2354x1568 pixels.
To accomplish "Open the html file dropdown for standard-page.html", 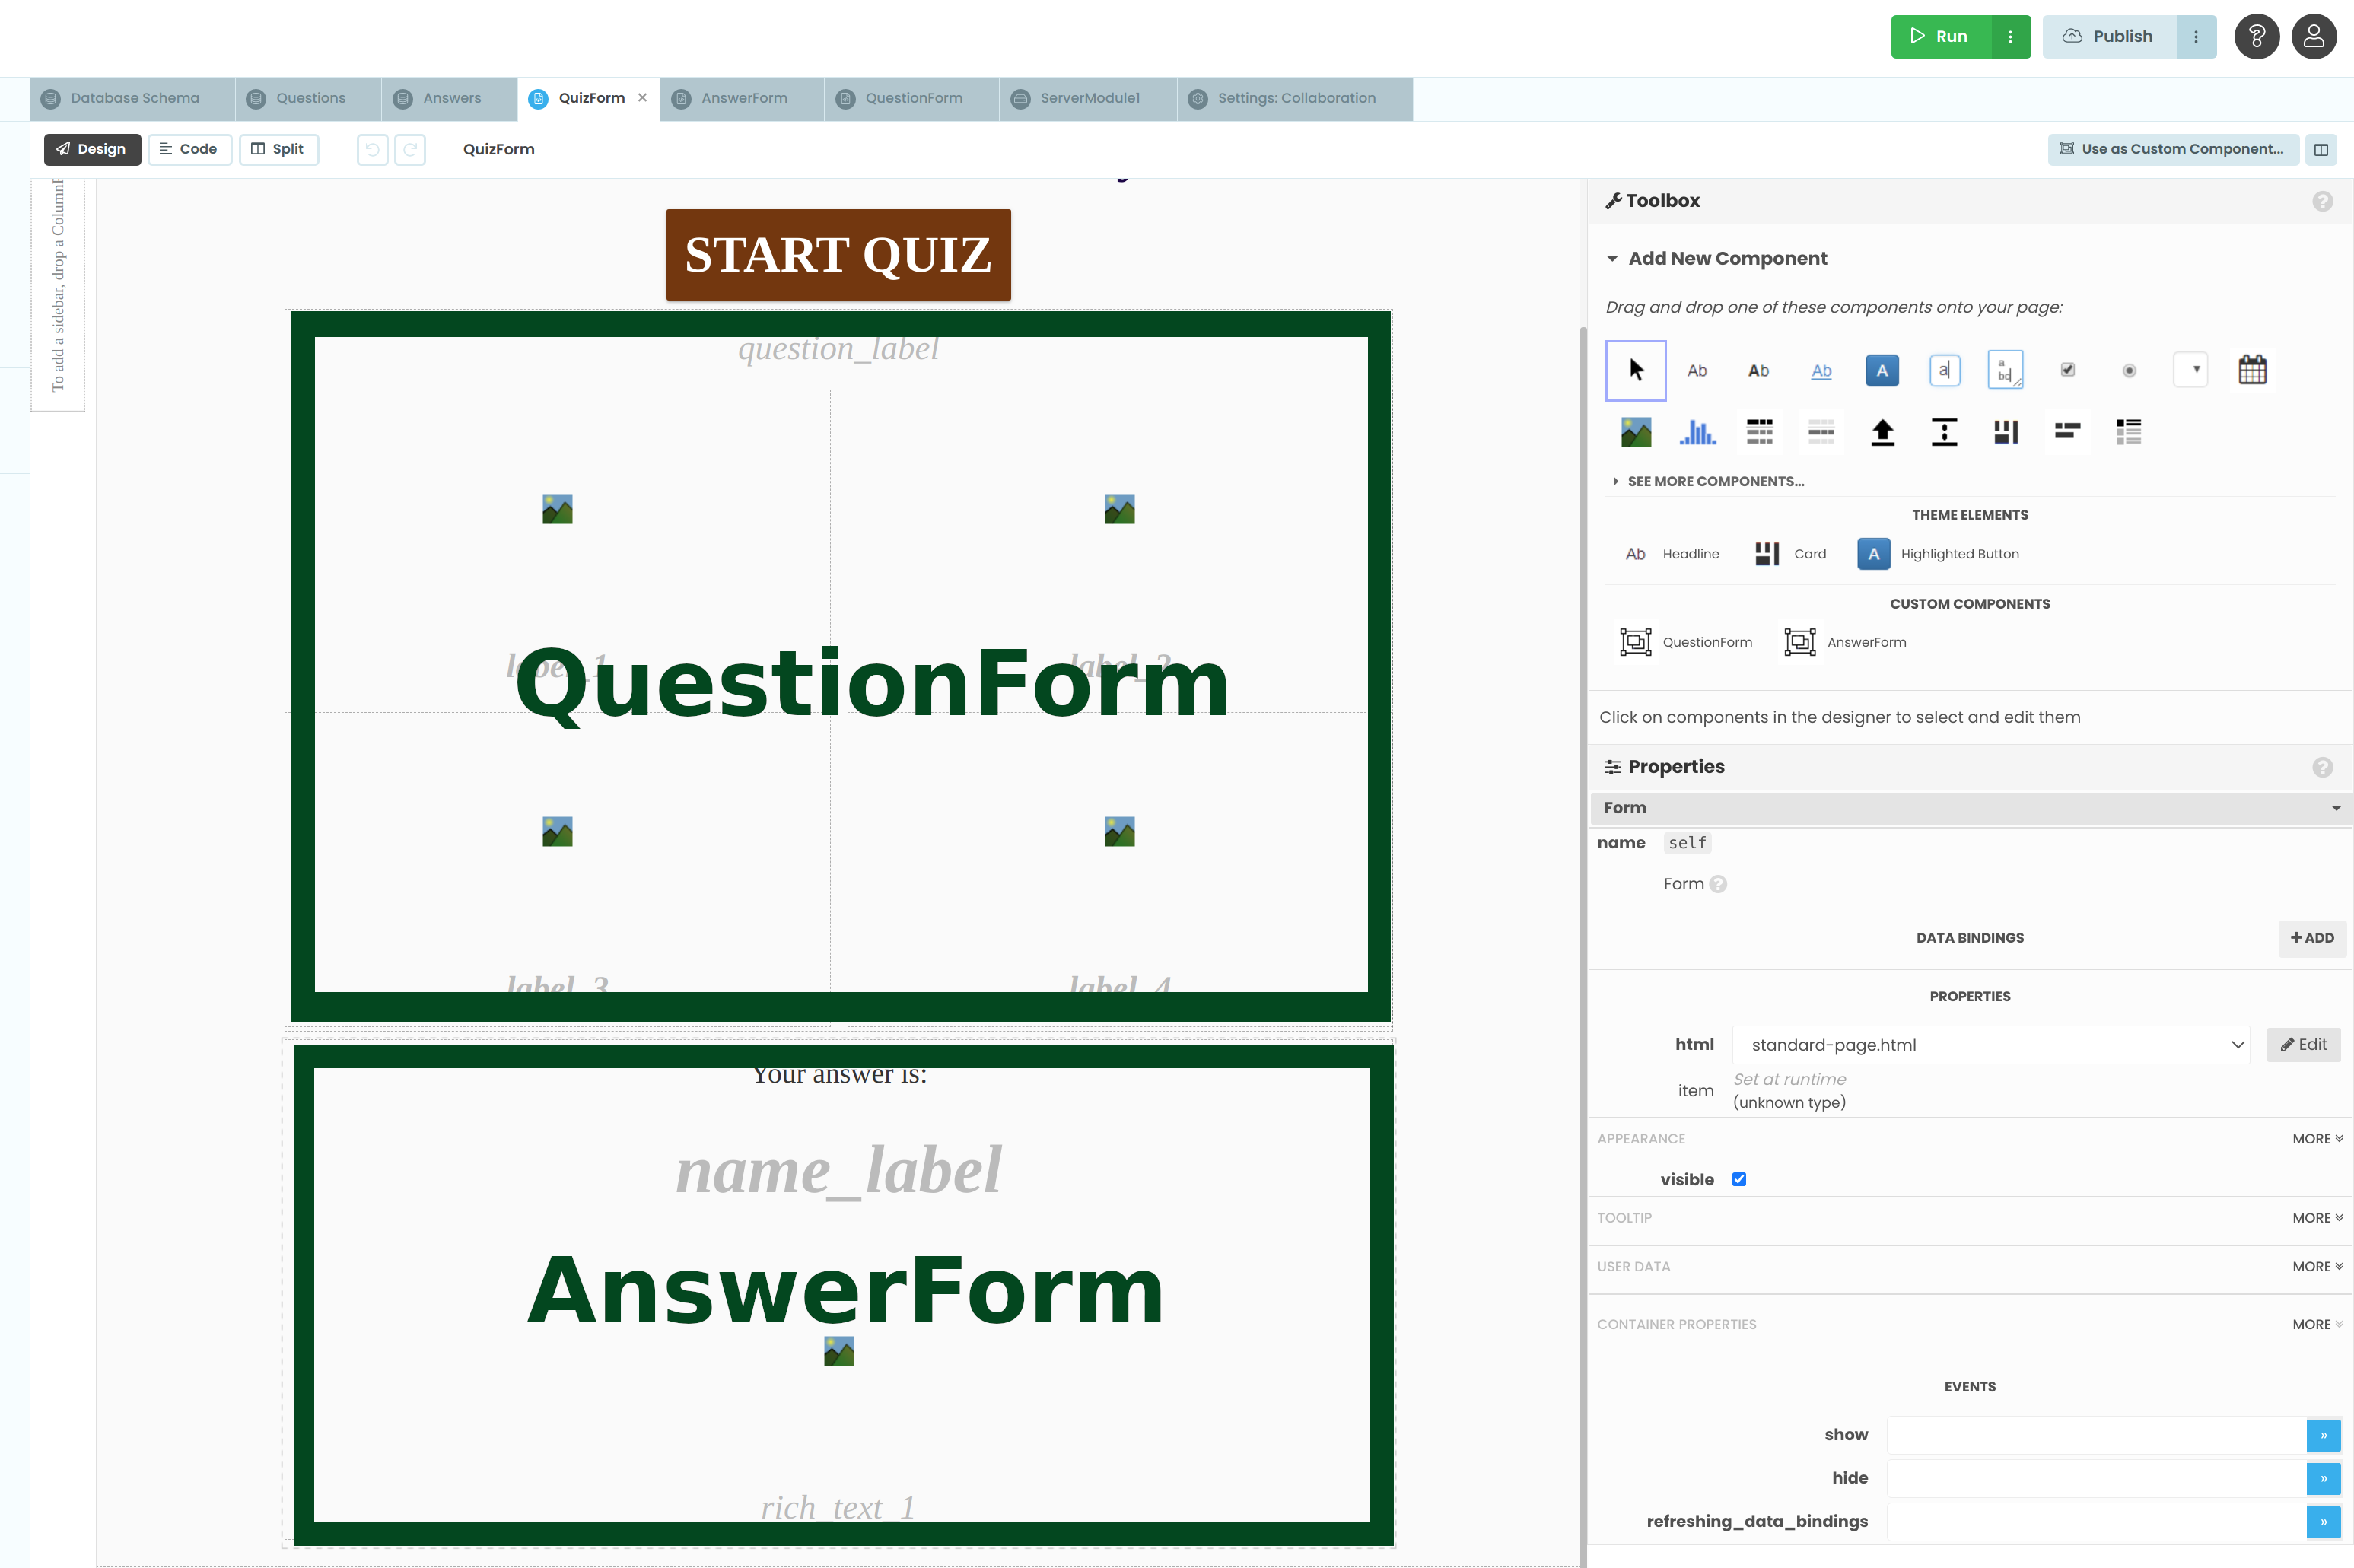I will 2238,1044.
